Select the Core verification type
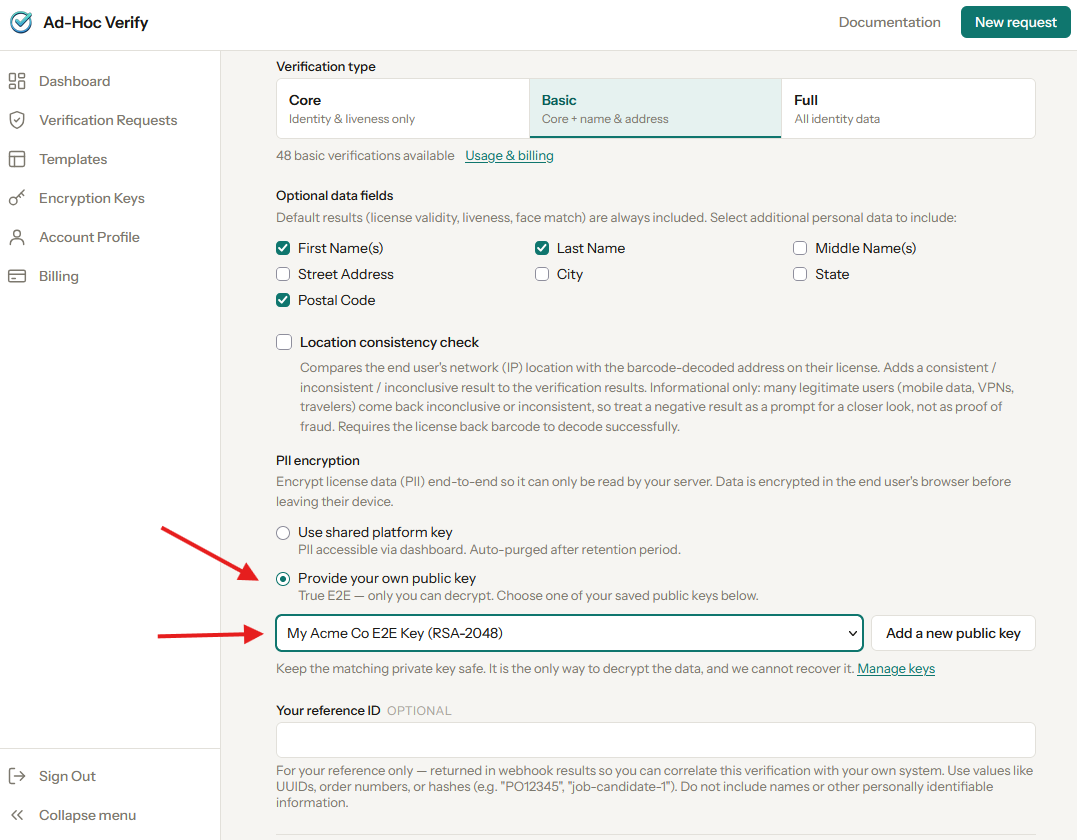Viewport: 1077px width, 840px height. pos(403,109)
